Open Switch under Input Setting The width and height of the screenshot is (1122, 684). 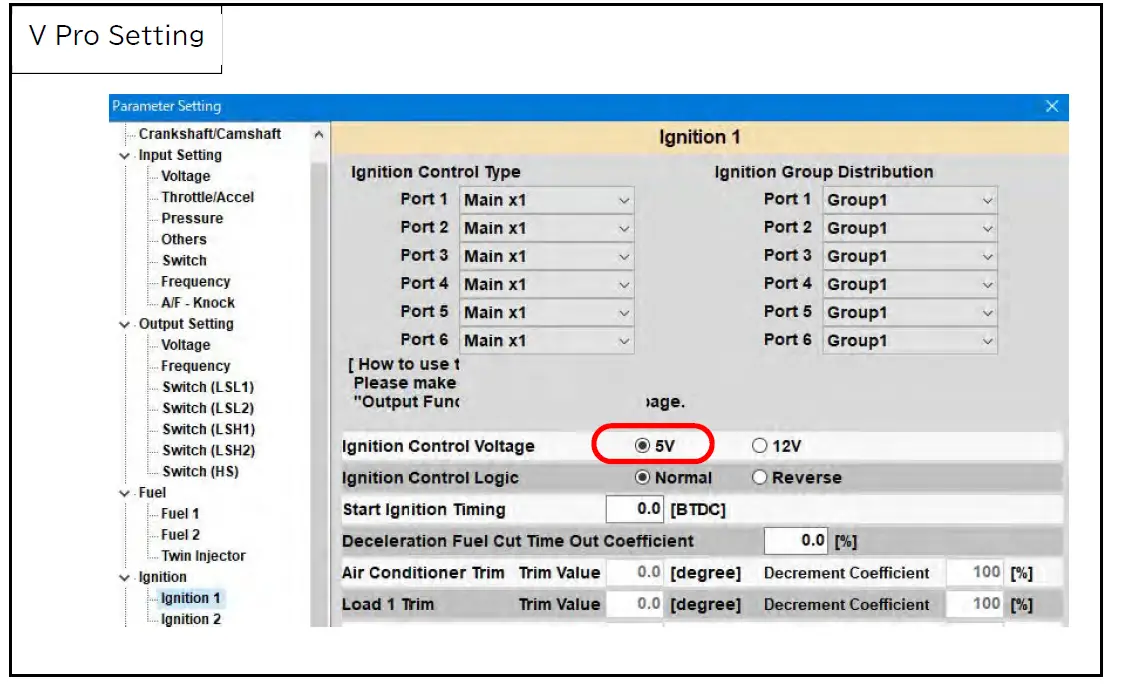(x=184, y=260)
